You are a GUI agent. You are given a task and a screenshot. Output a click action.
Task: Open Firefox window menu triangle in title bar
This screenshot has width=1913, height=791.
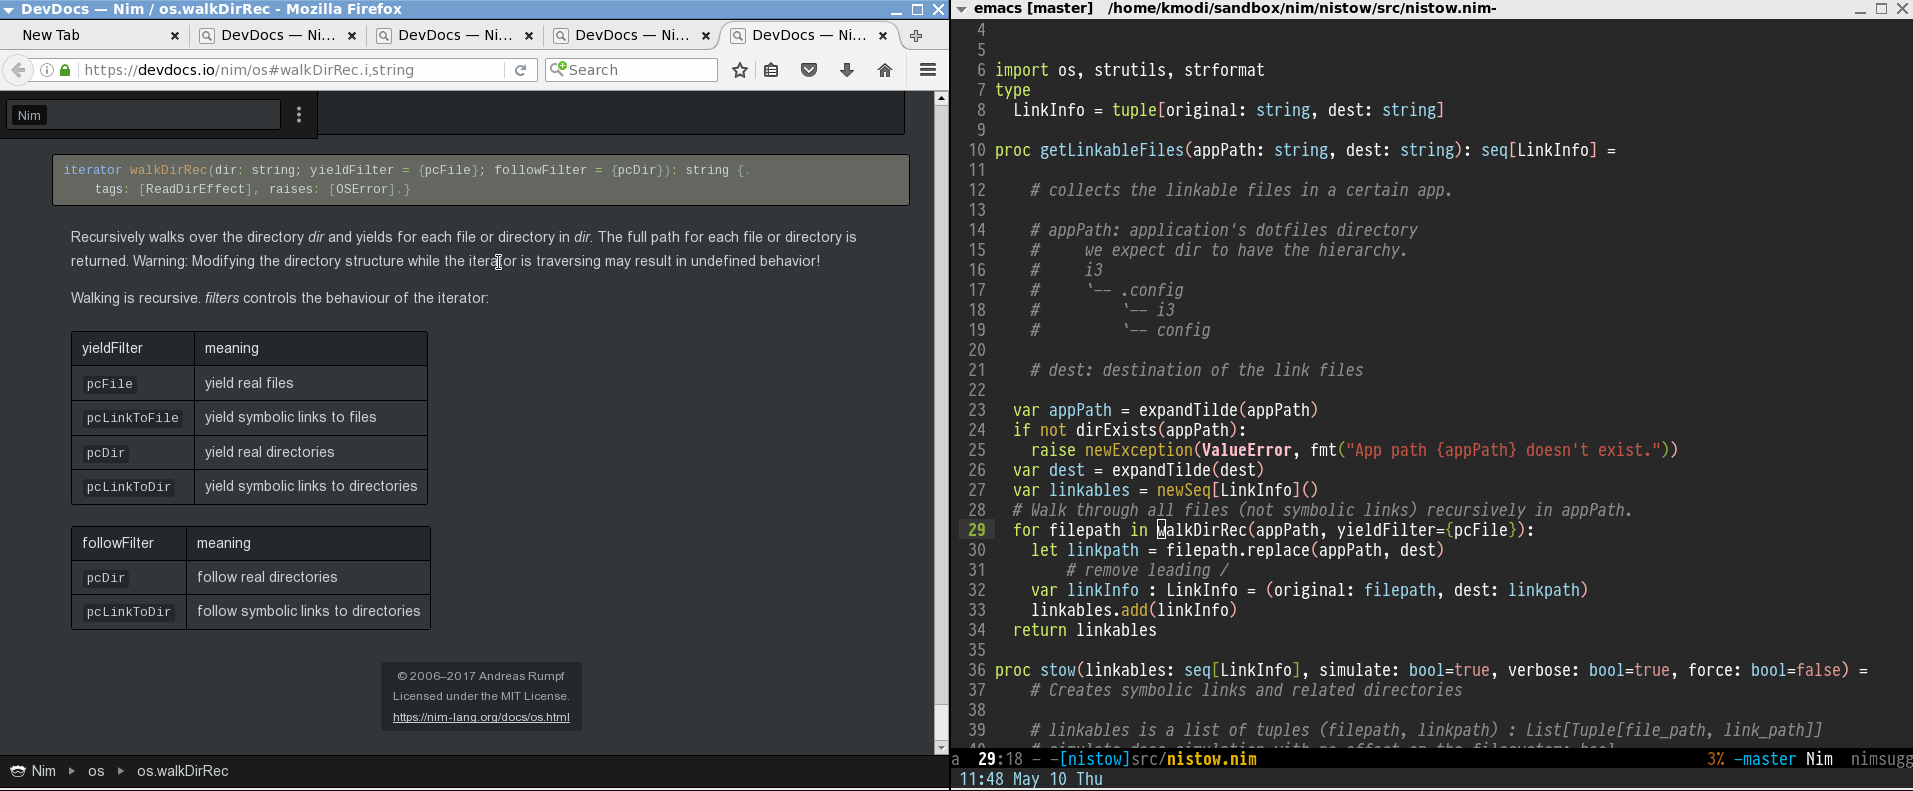point(8,9)
